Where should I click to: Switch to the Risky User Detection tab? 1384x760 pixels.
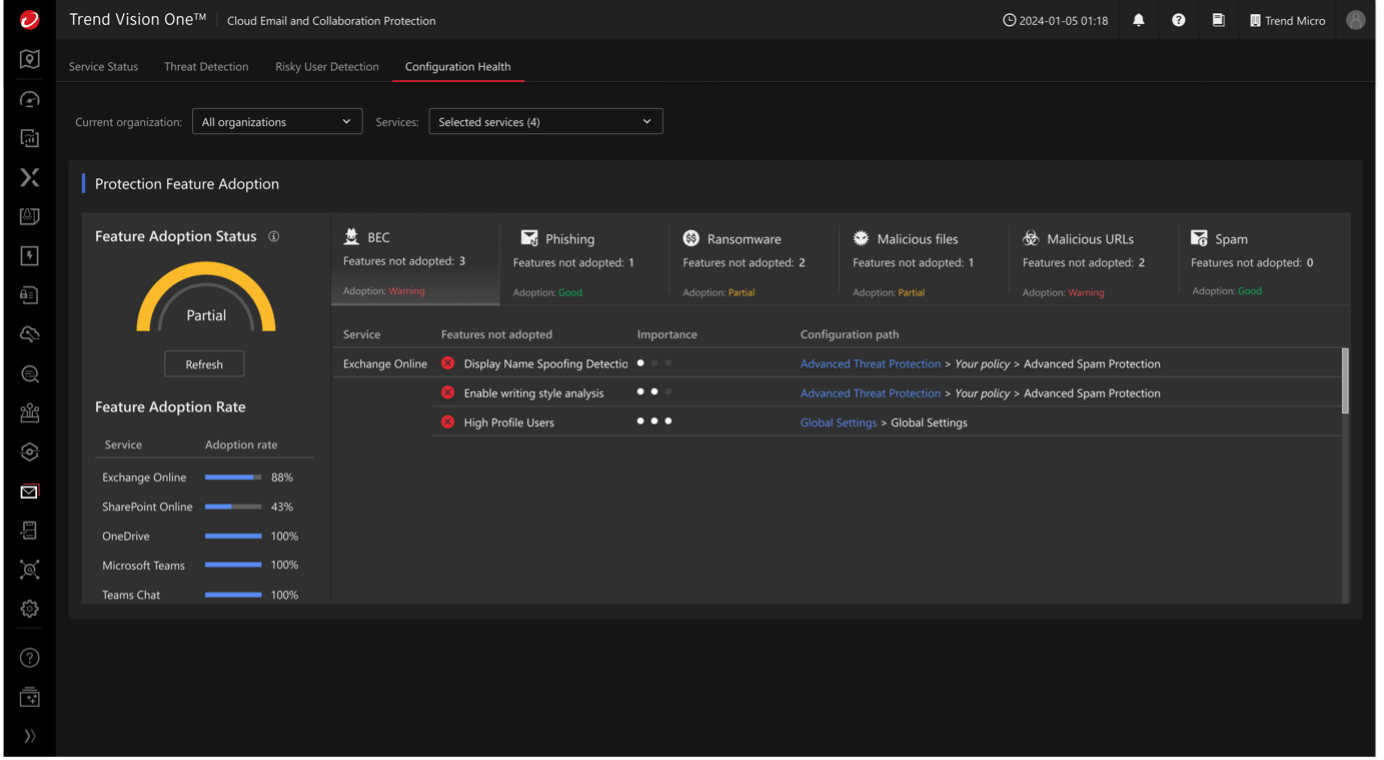pos(327,66)
